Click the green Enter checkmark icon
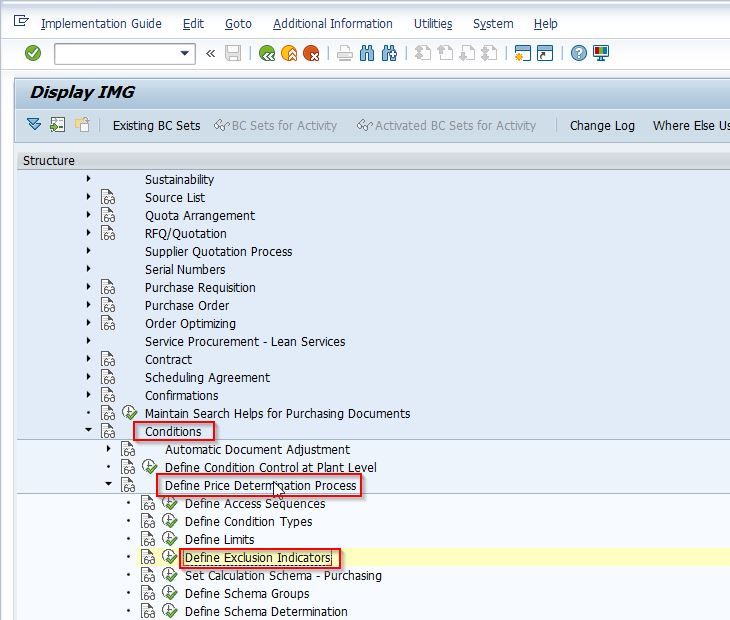Image resolution: width=730 pixels, height=620 pixels. tap(33, 53)
